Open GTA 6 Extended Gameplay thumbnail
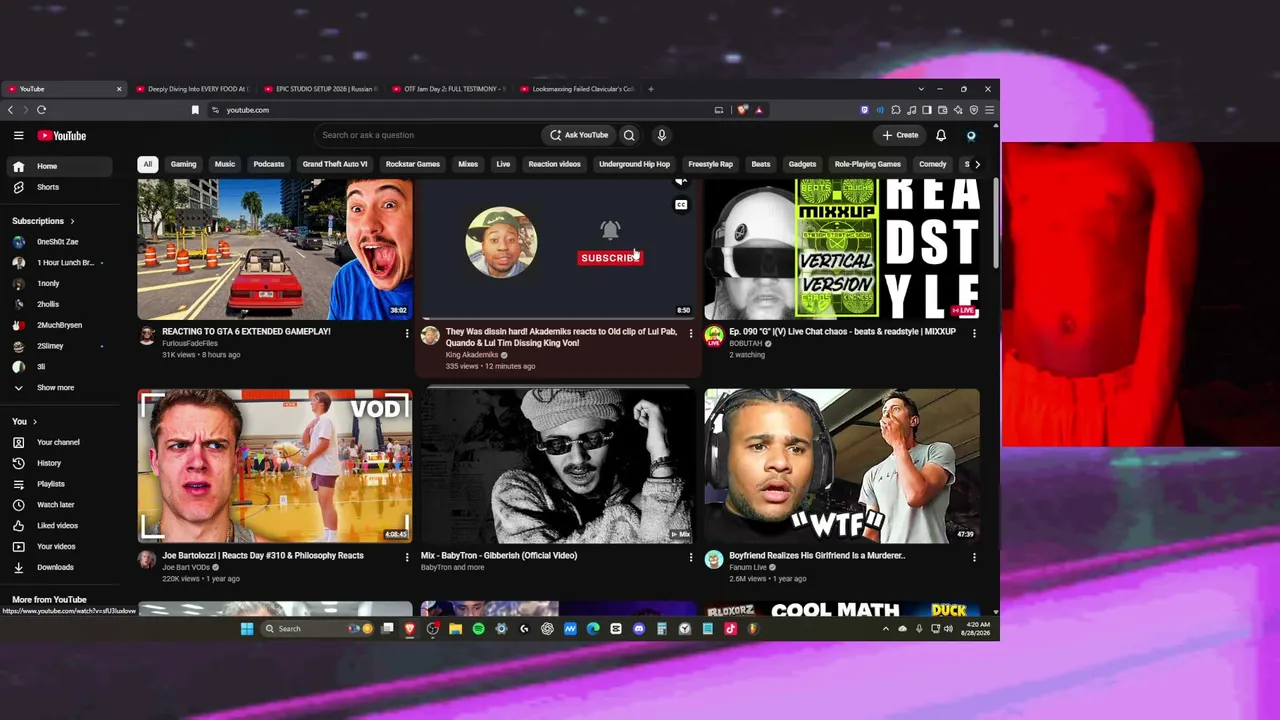Viewport: 1280px width, 720px height. coord(275,250)
